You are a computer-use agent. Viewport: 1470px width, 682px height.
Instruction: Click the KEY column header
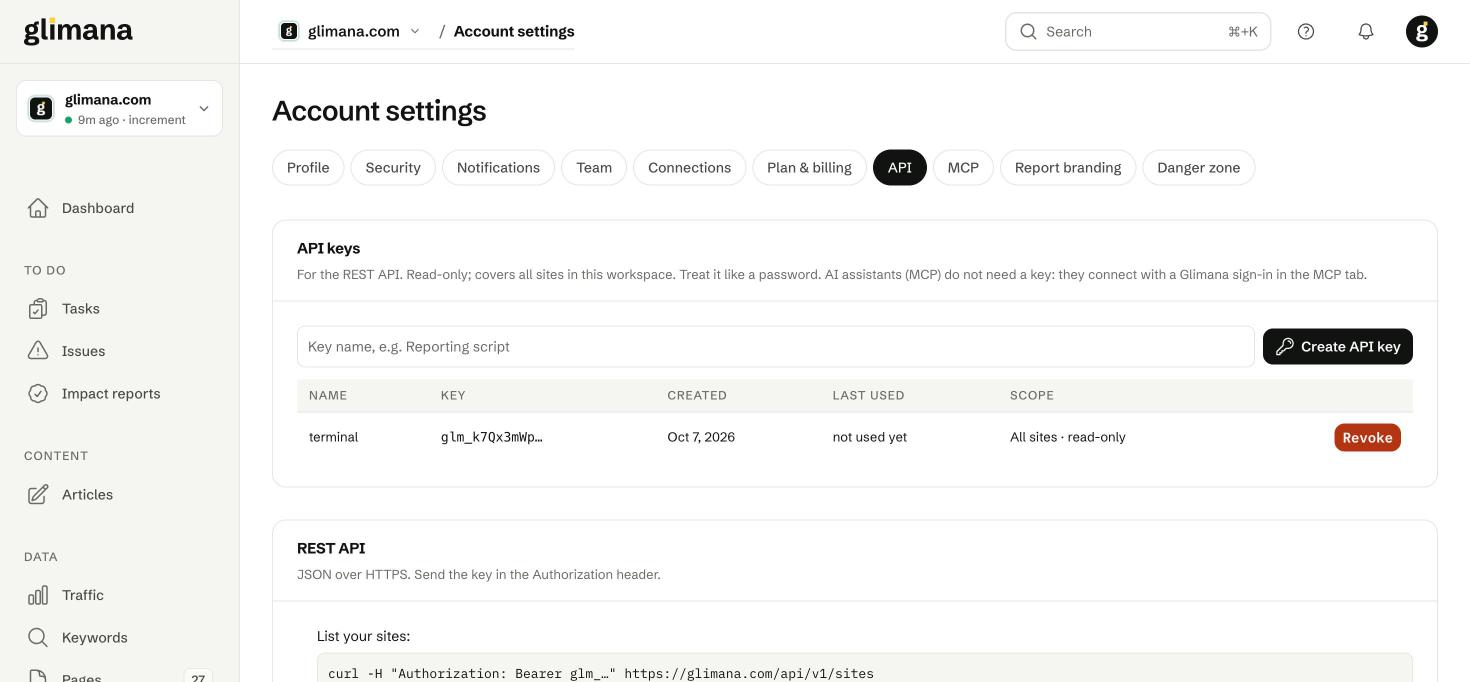tap(453, 395)
